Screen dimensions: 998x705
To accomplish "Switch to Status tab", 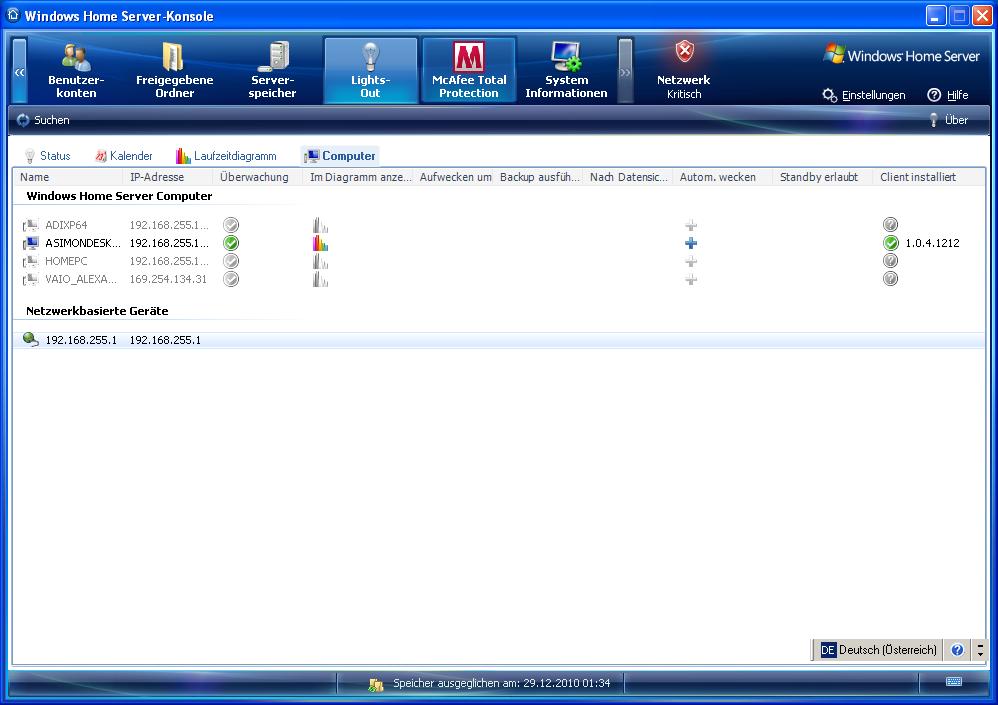I will pos(47,156).
